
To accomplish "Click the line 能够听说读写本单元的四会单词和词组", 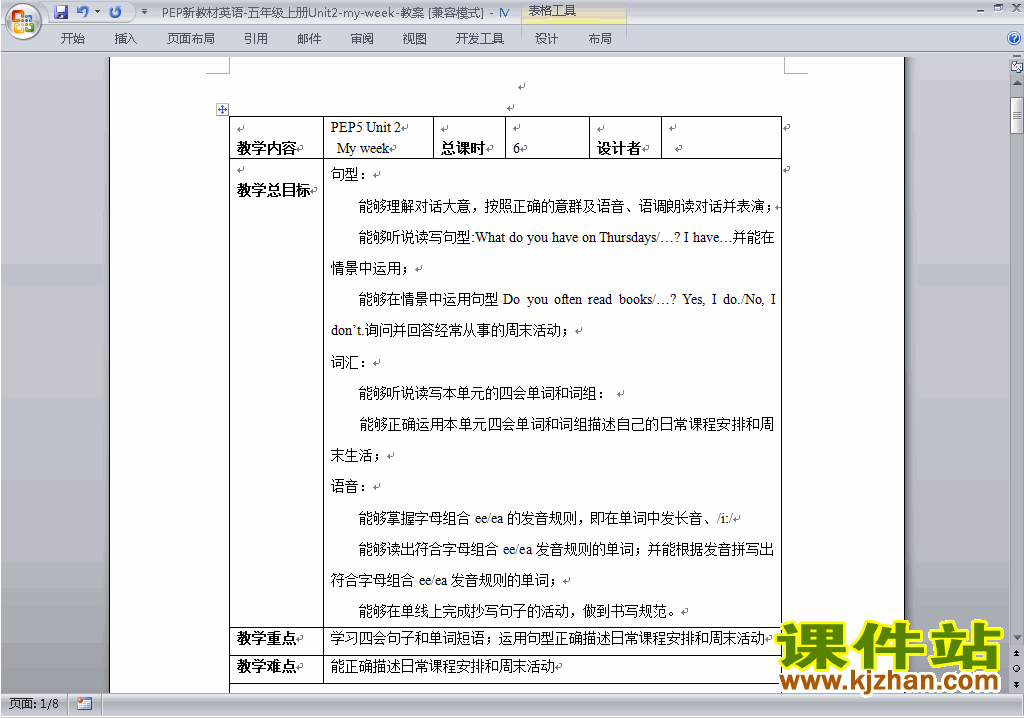I will tap(482, 393).
